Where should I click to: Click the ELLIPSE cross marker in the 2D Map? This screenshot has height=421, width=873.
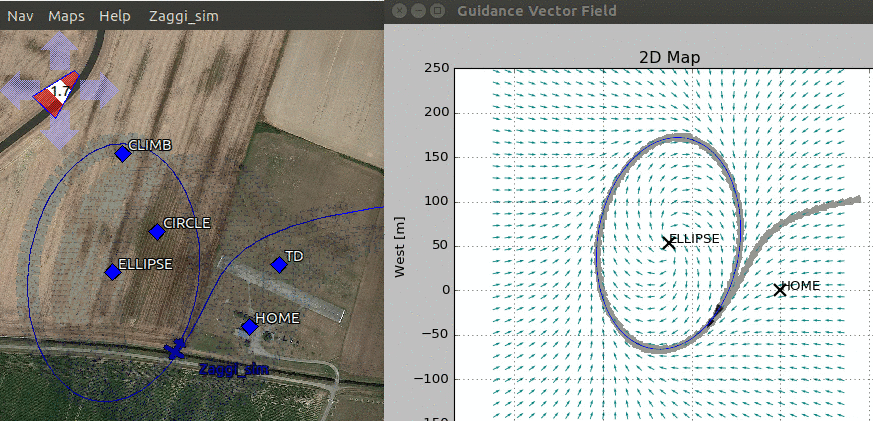pos(669,242)
